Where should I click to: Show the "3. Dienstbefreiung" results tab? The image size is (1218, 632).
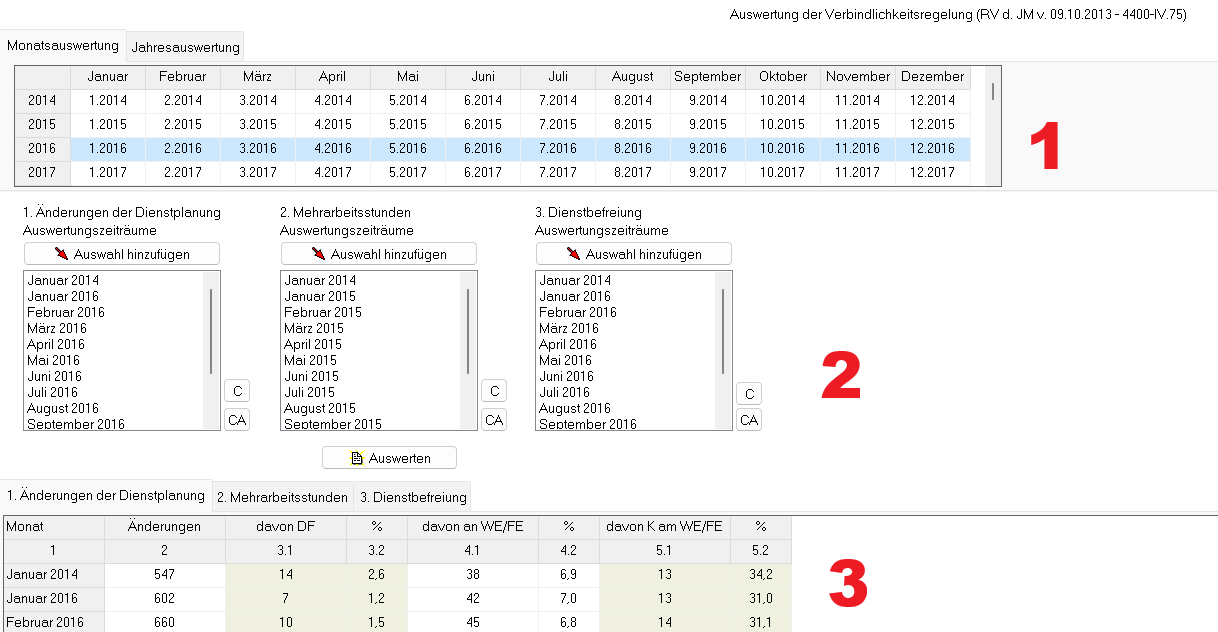point(412,497)
